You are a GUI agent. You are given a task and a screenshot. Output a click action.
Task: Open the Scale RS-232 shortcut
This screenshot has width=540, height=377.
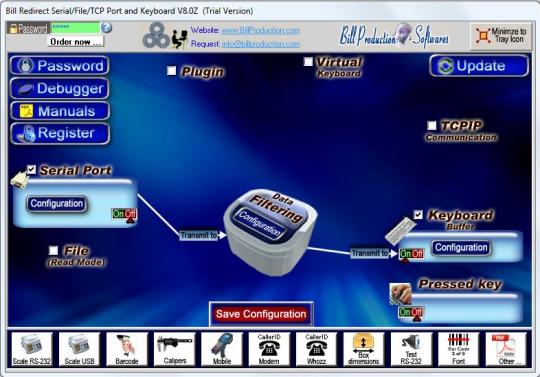point(32,349)
